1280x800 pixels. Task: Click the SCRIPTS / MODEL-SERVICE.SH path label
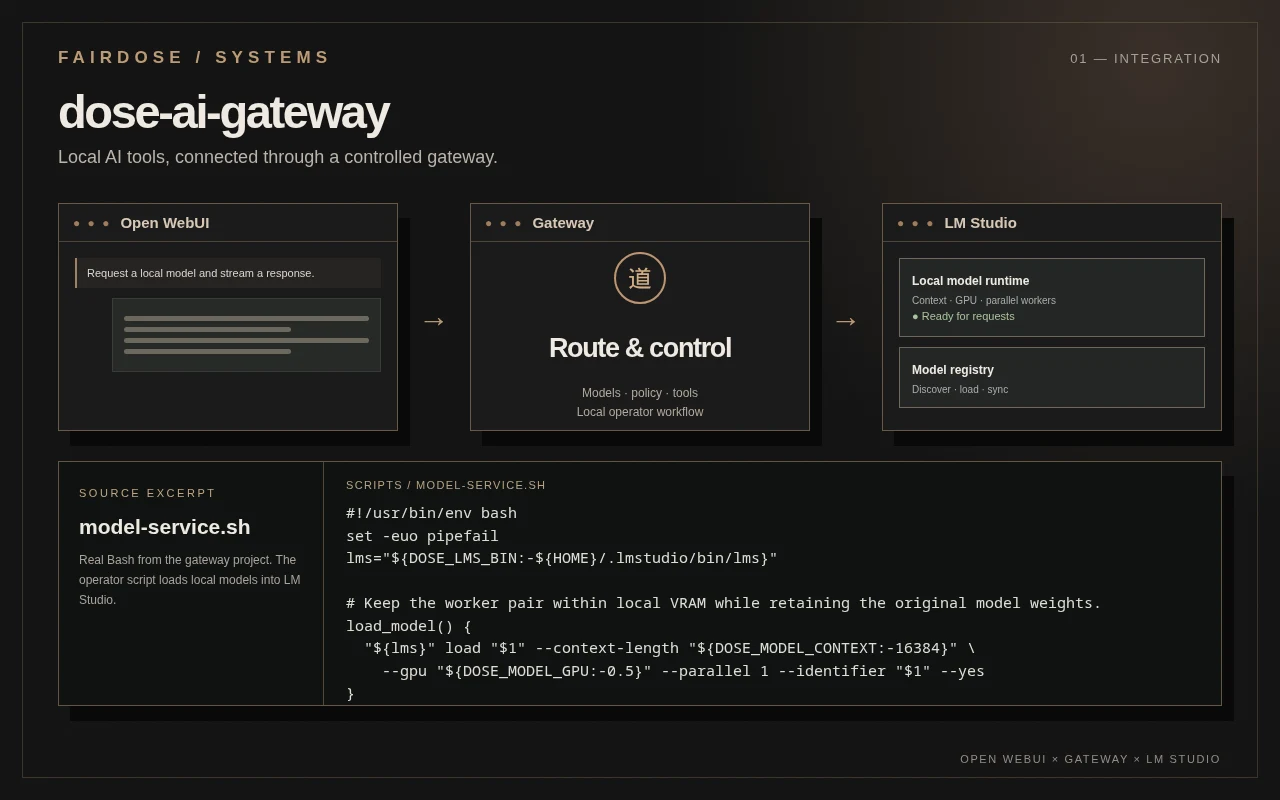446,485
